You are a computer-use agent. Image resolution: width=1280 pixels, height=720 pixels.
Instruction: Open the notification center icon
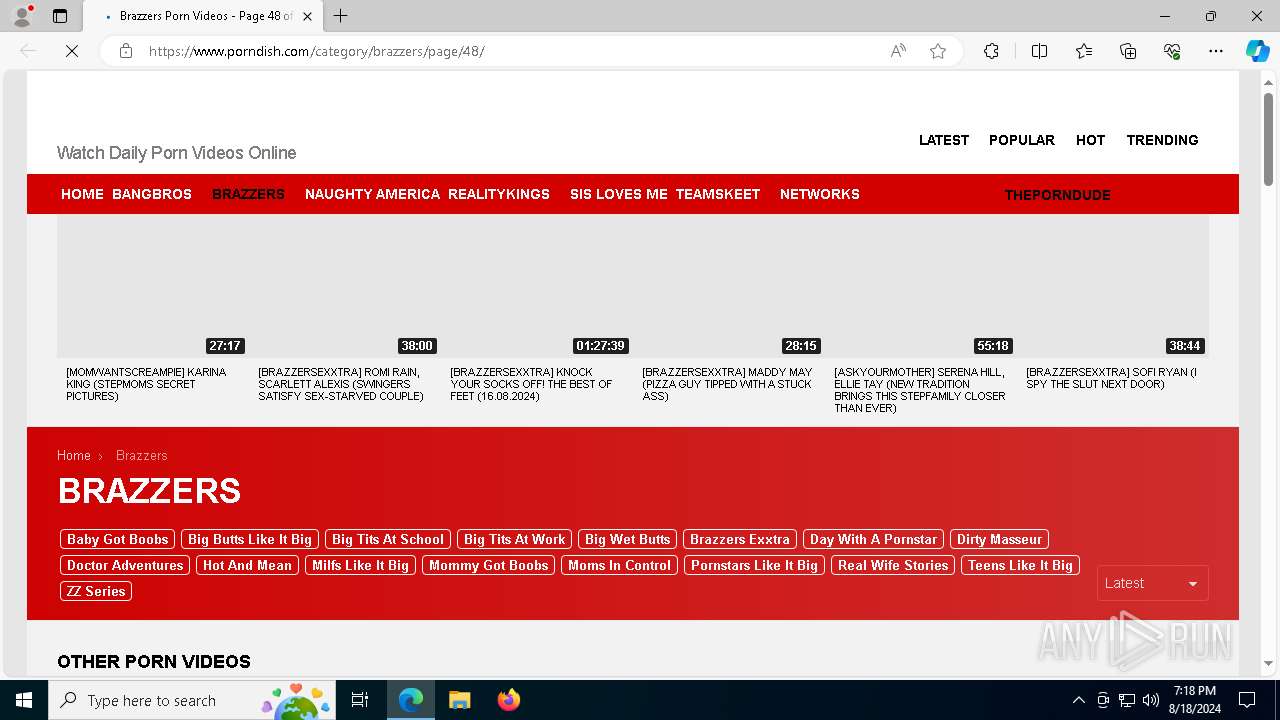1247,700
